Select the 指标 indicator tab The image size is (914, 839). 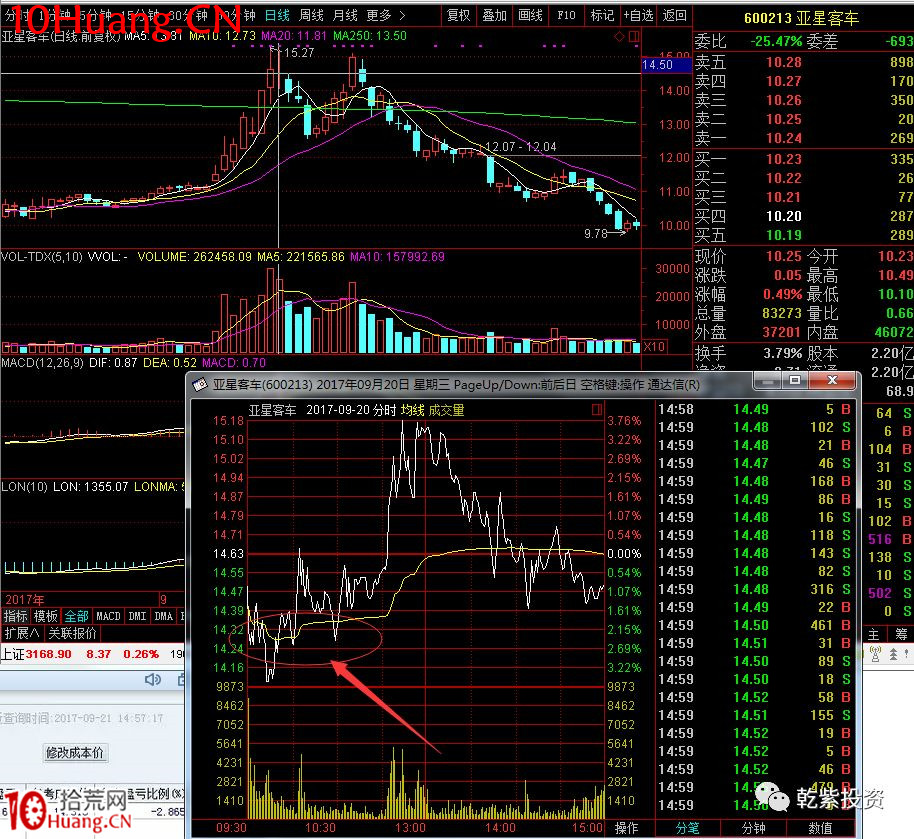[x=16, y=616]
